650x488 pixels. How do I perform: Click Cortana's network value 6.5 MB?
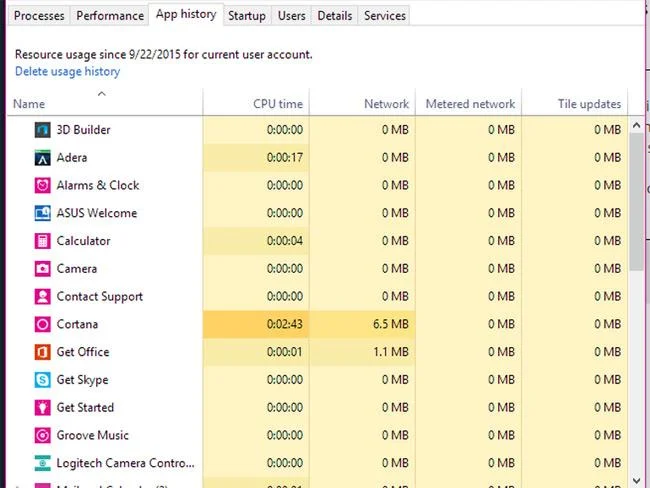pos(390,324)
